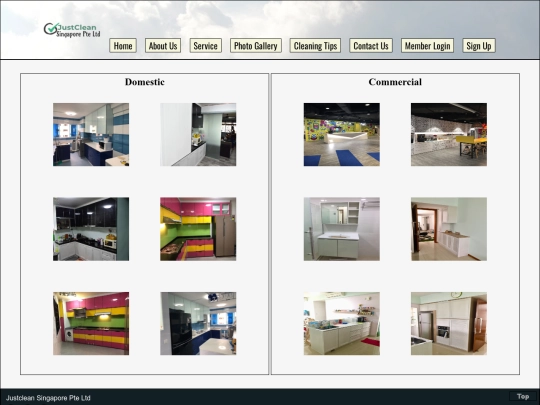This screenshot has height=405, width=540.
Task: Click the Commercial section heading
Action: coord(395,82)
